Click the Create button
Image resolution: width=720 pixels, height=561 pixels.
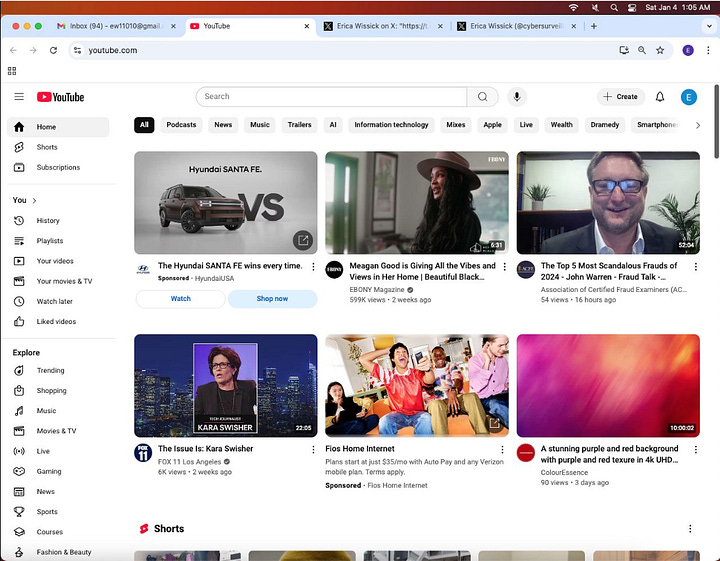pyautogui.click(x=620, y=97)
